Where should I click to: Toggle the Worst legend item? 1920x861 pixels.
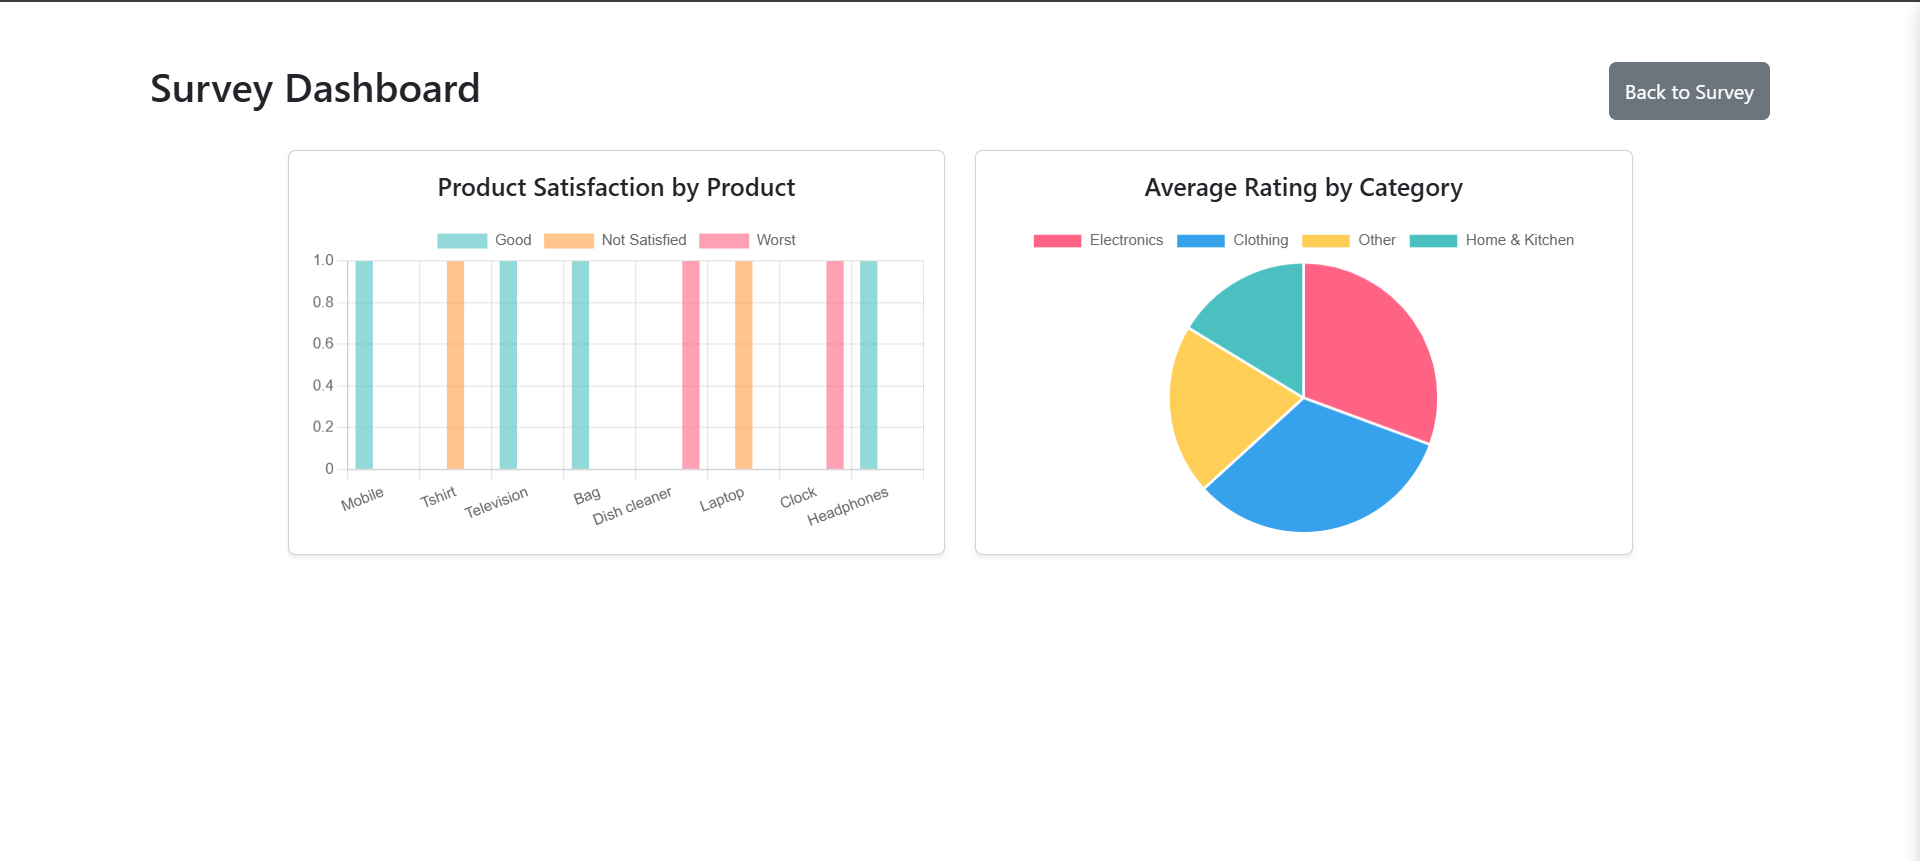tap(747, 240)
